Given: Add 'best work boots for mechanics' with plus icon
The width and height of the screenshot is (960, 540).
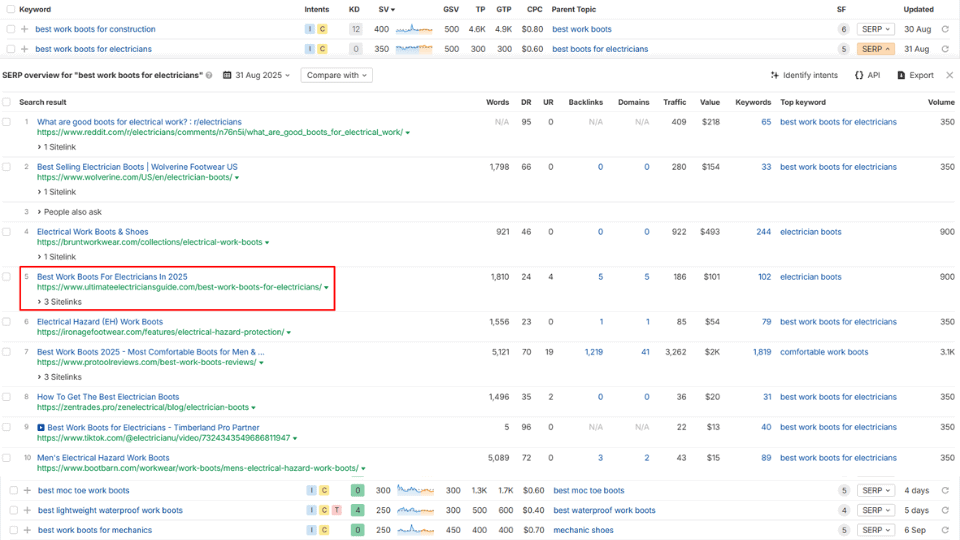Looking at the screenshot, I should click(x=27, y=530).
